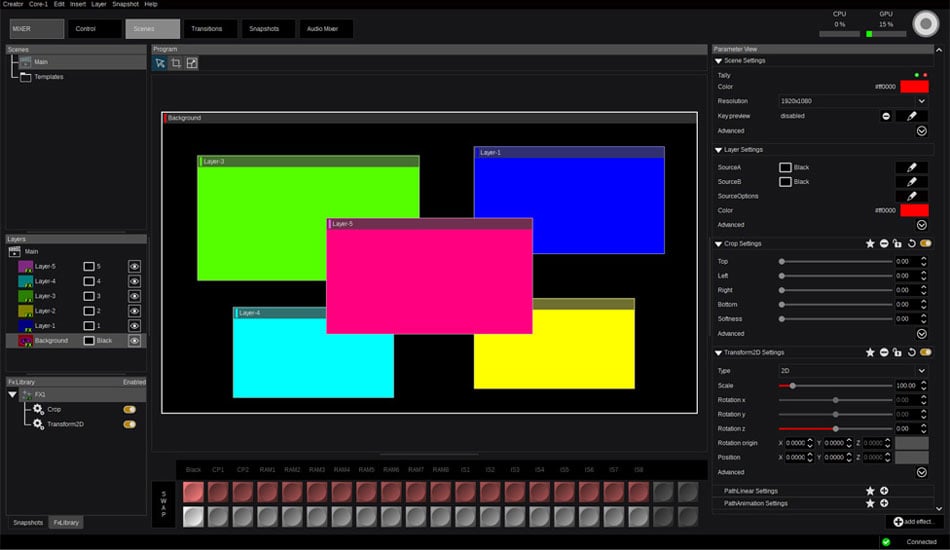Toggle Layer-1 visibility eye
950x550 pixels.
135,326
